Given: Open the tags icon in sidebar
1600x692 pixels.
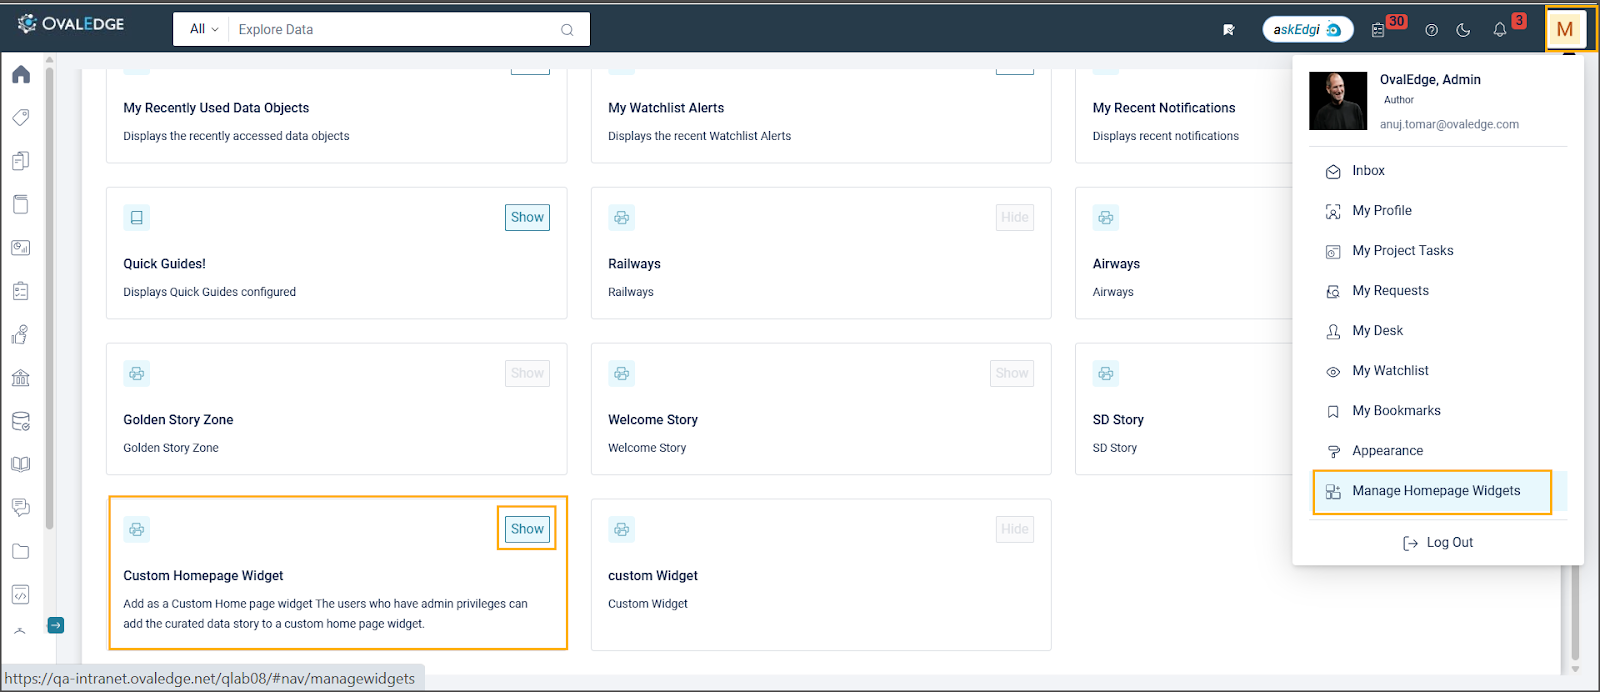Looking at the screenshot, I should 21,118.
